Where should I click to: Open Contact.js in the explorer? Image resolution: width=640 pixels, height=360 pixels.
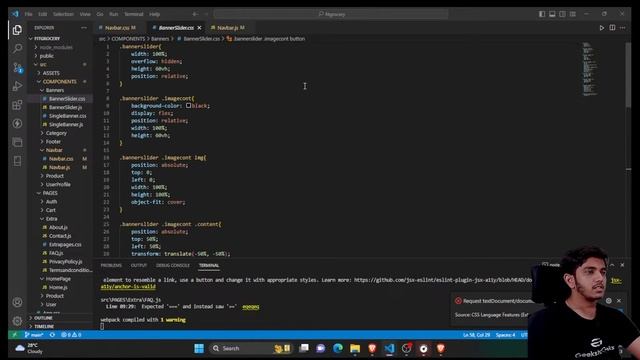coord(60,236)
